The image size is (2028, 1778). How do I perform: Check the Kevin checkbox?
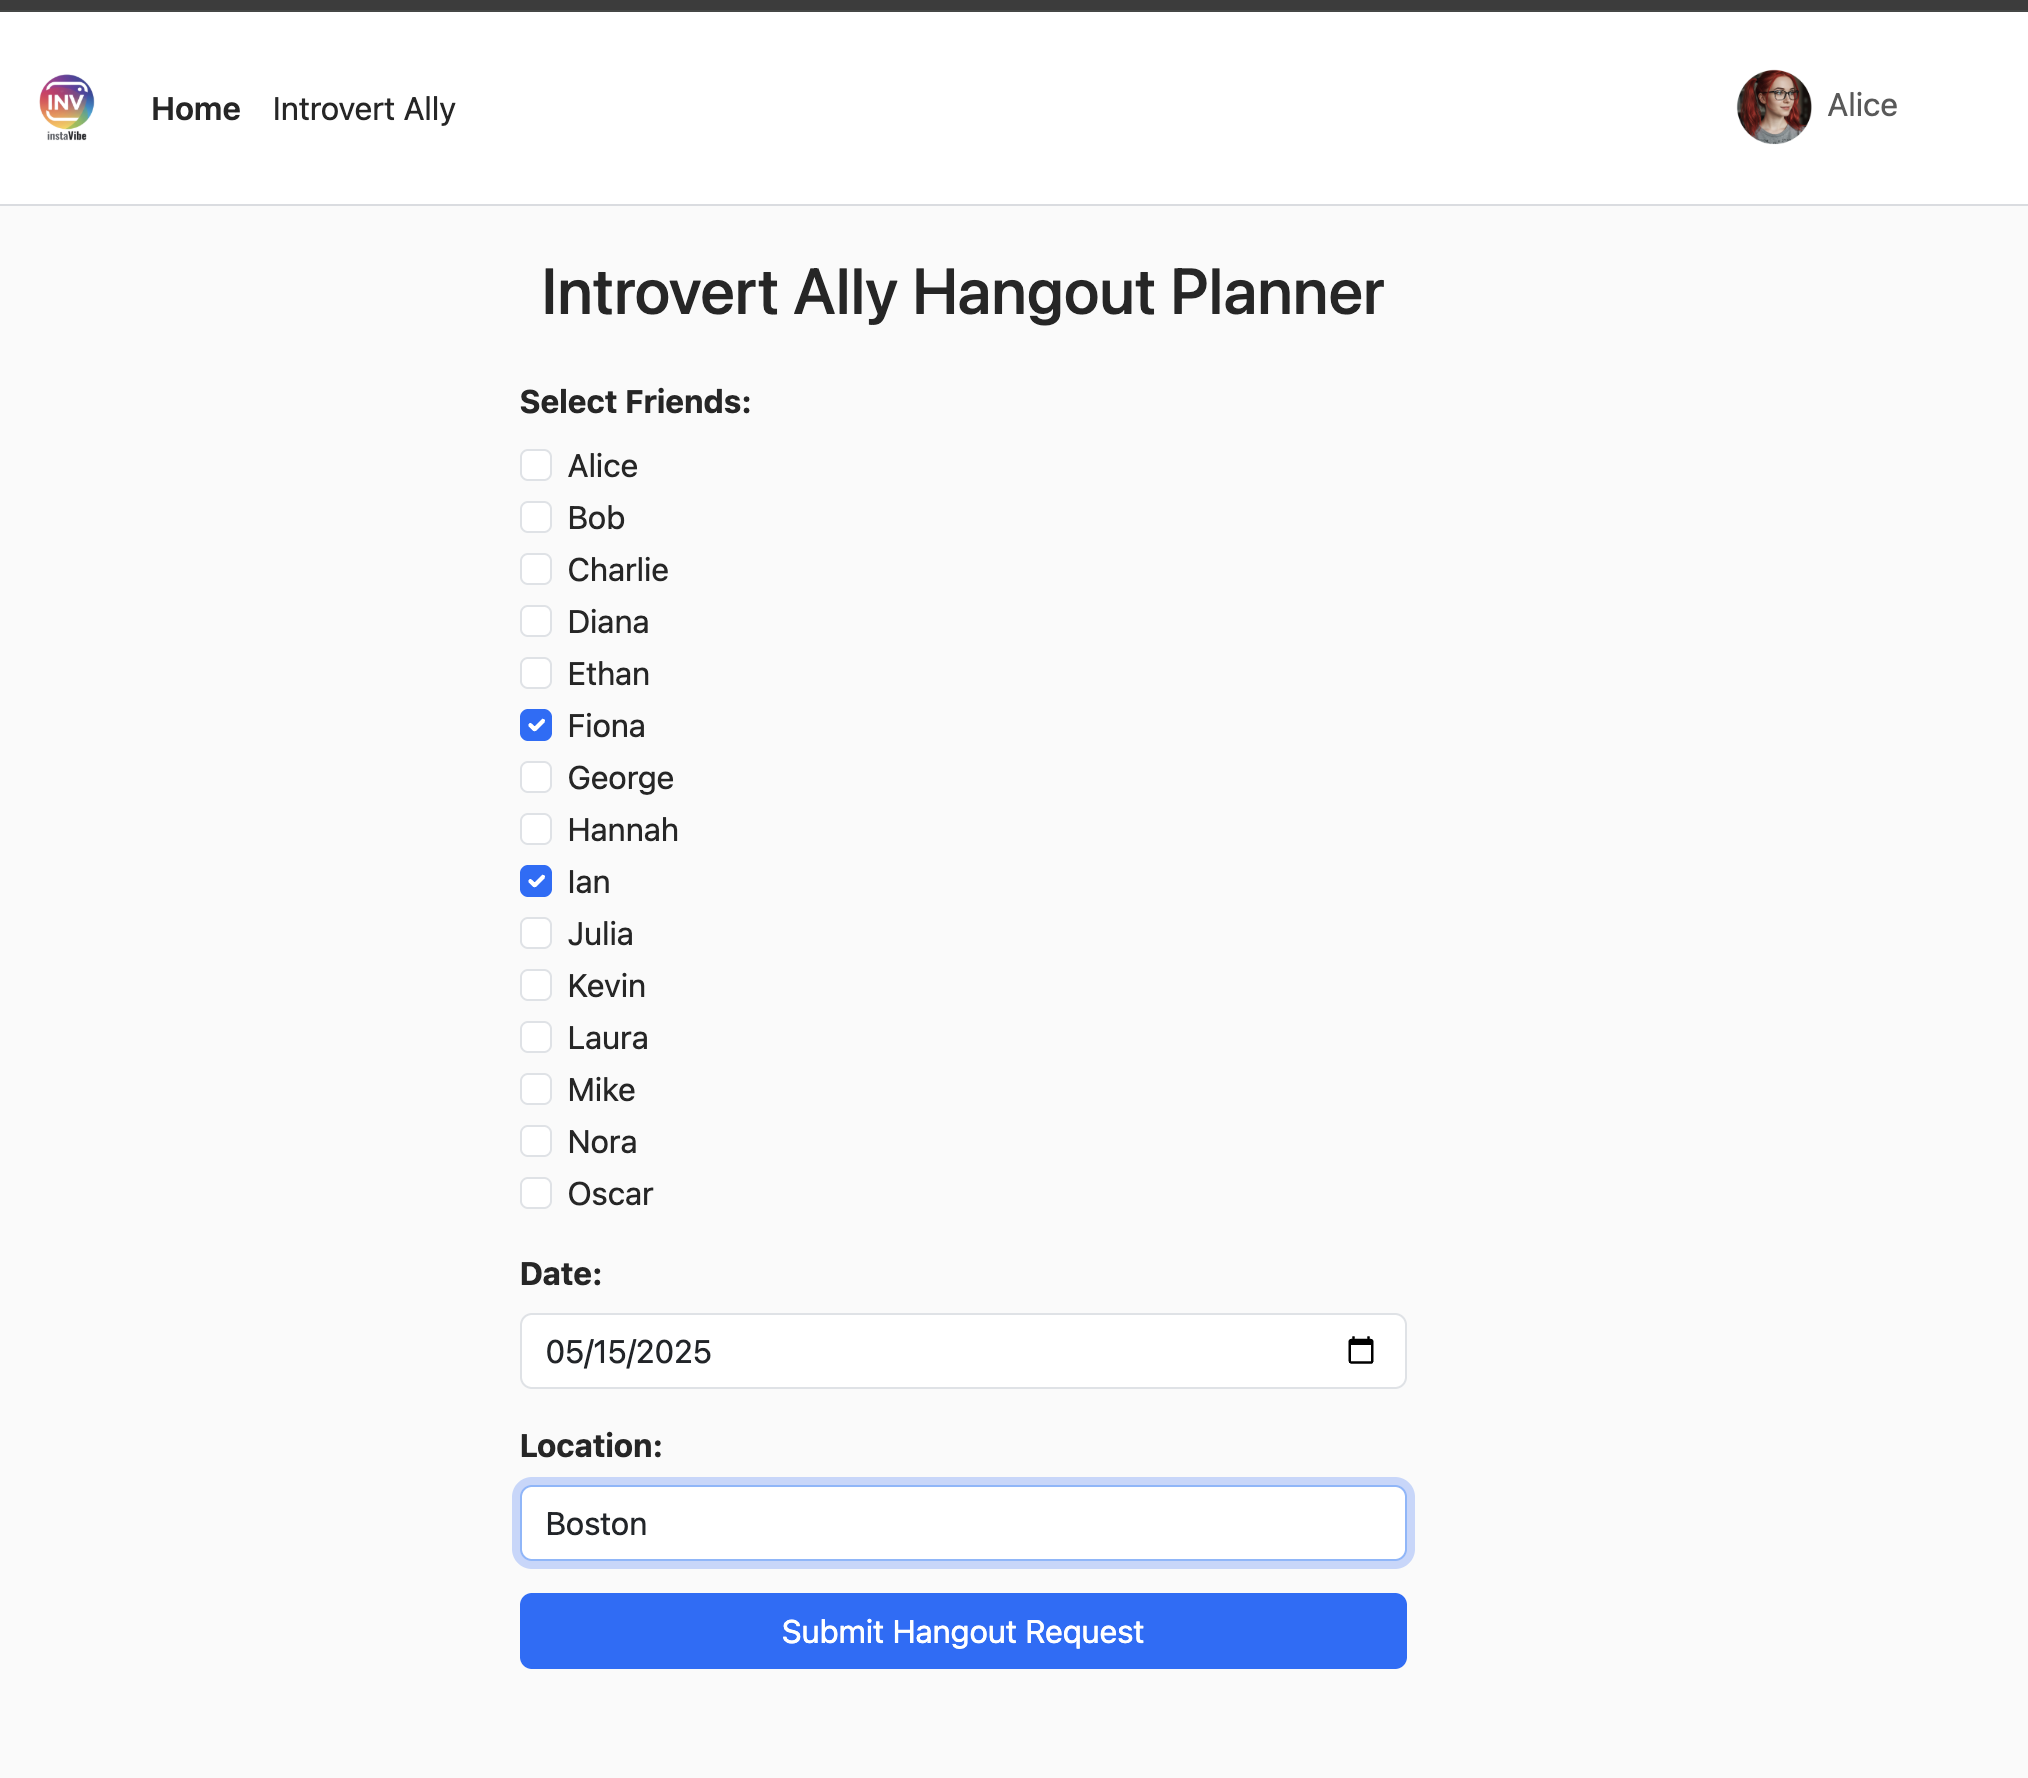(536, 985)
